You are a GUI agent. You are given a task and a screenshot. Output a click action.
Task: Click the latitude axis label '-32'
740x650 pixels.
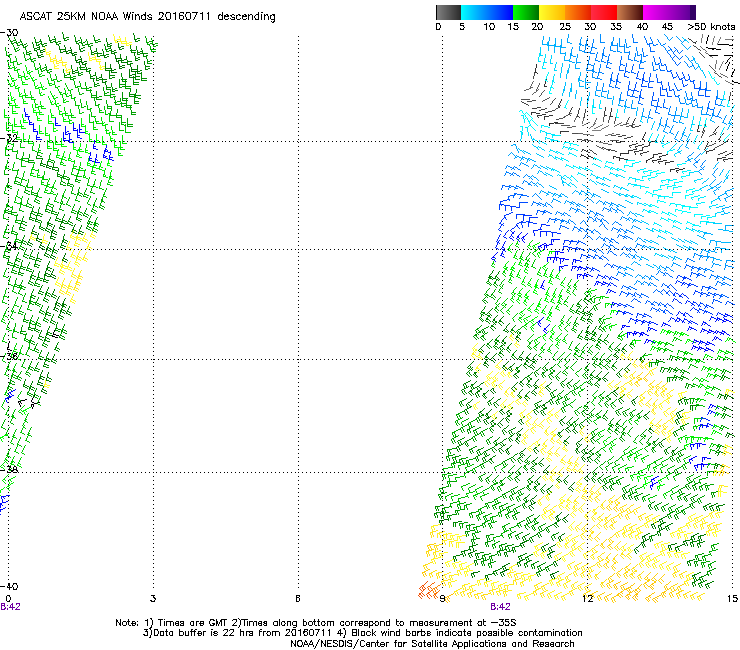pyautogui.click(x=9, y=138)
